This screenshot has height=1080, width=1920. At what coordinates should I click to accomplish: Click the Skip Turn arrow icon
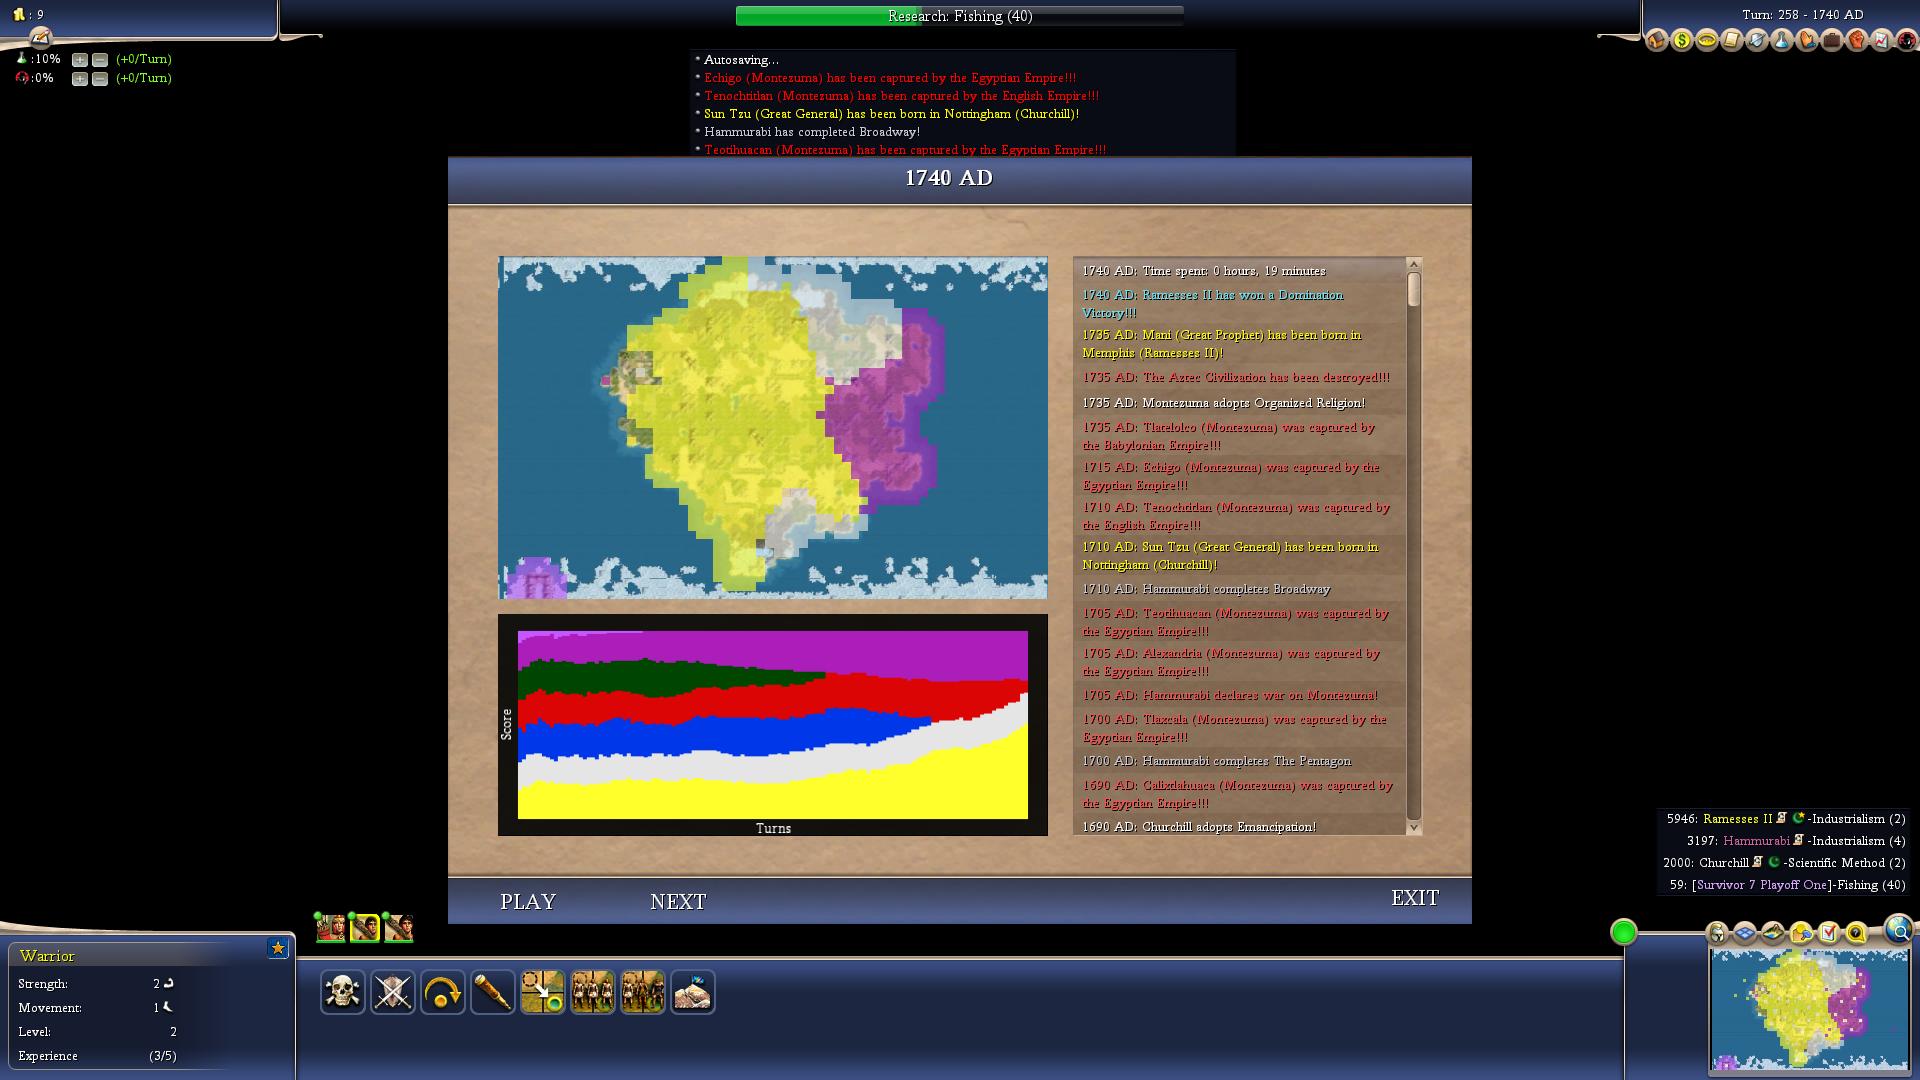click(443, 992)
